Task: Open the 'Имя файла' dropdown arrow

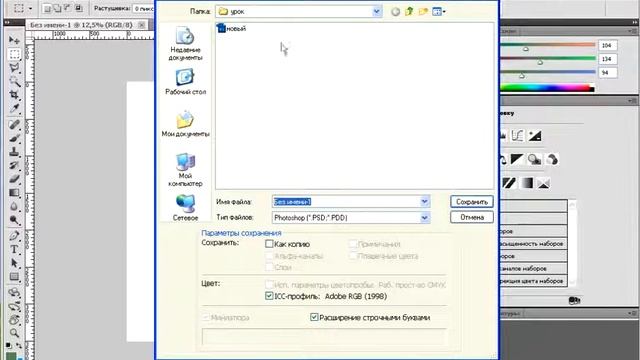Action: 424,201
